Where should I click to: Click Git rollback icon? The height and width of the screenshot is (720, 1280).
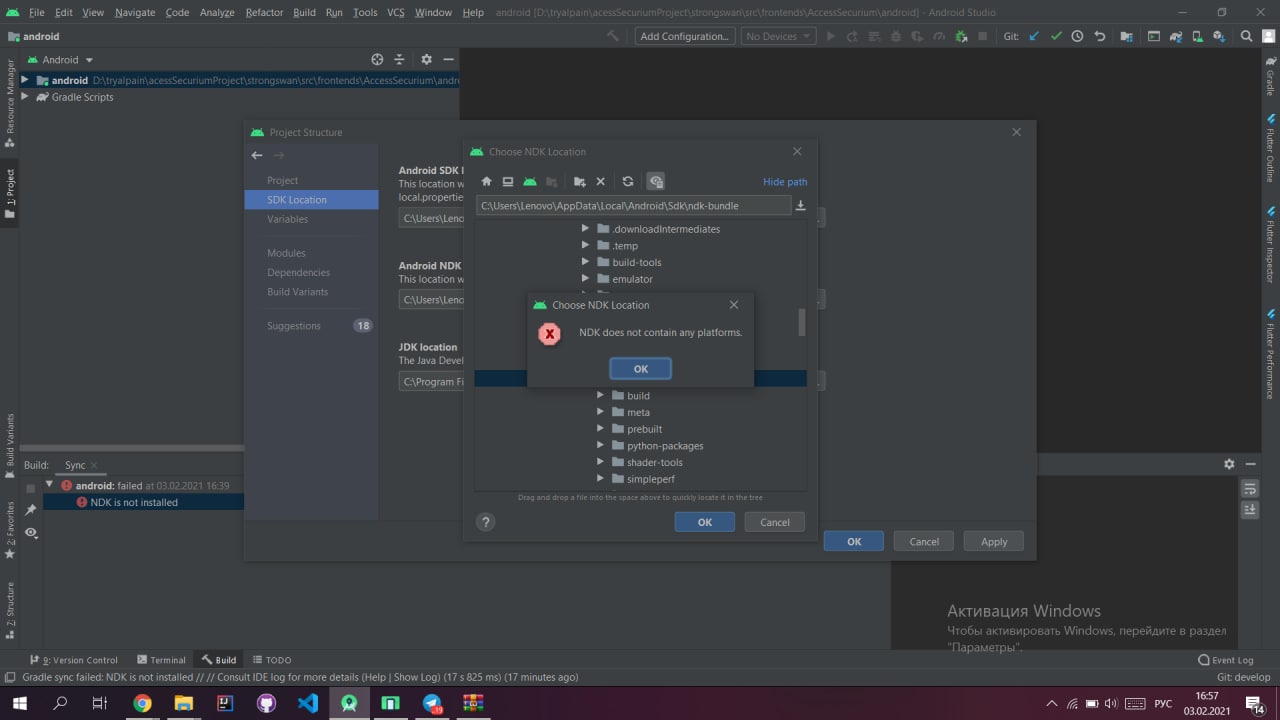click(x=1100, y=36)
